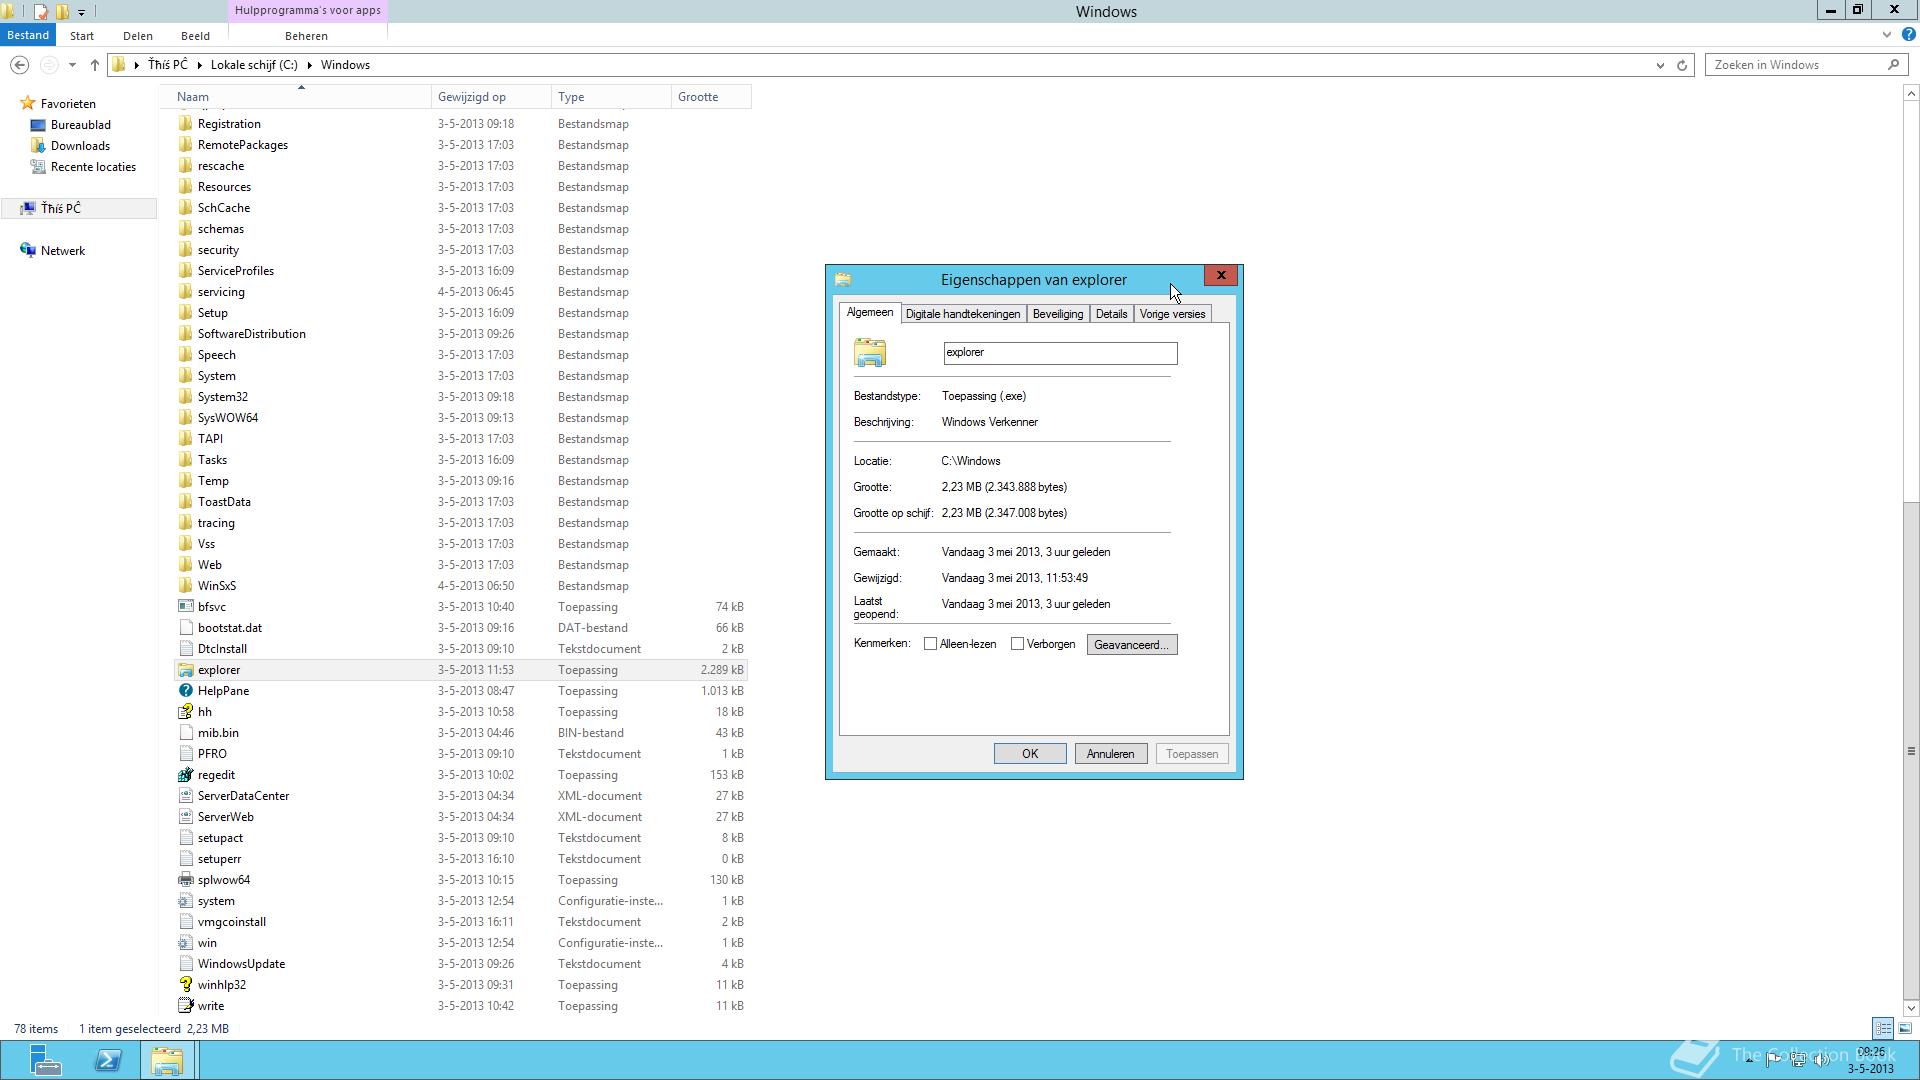
Task: Click the File Explorer taskbar icon
Action: click(x=167, y=1060)
